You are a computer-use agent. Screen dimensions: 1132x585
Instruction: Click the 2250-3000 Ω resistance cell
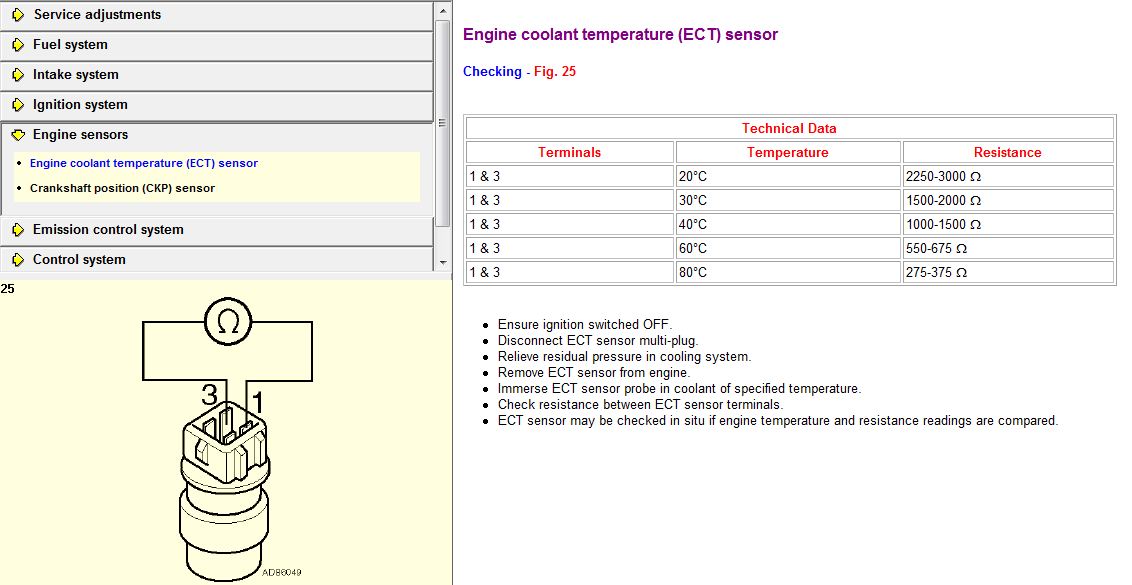(1007, 176)
